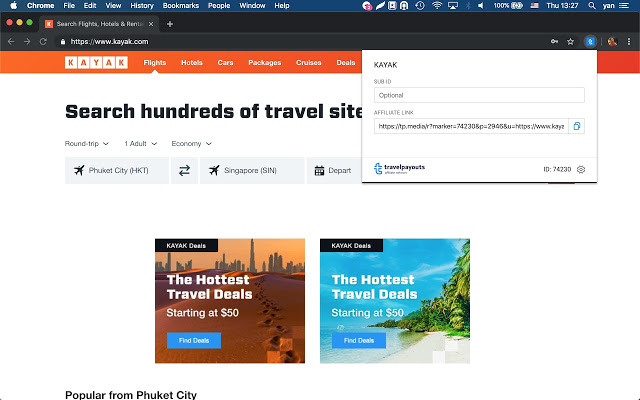The width and height of the screenshot is (640, 400).
Task: Click the affiliate link text field
Action: coord(471,126)
